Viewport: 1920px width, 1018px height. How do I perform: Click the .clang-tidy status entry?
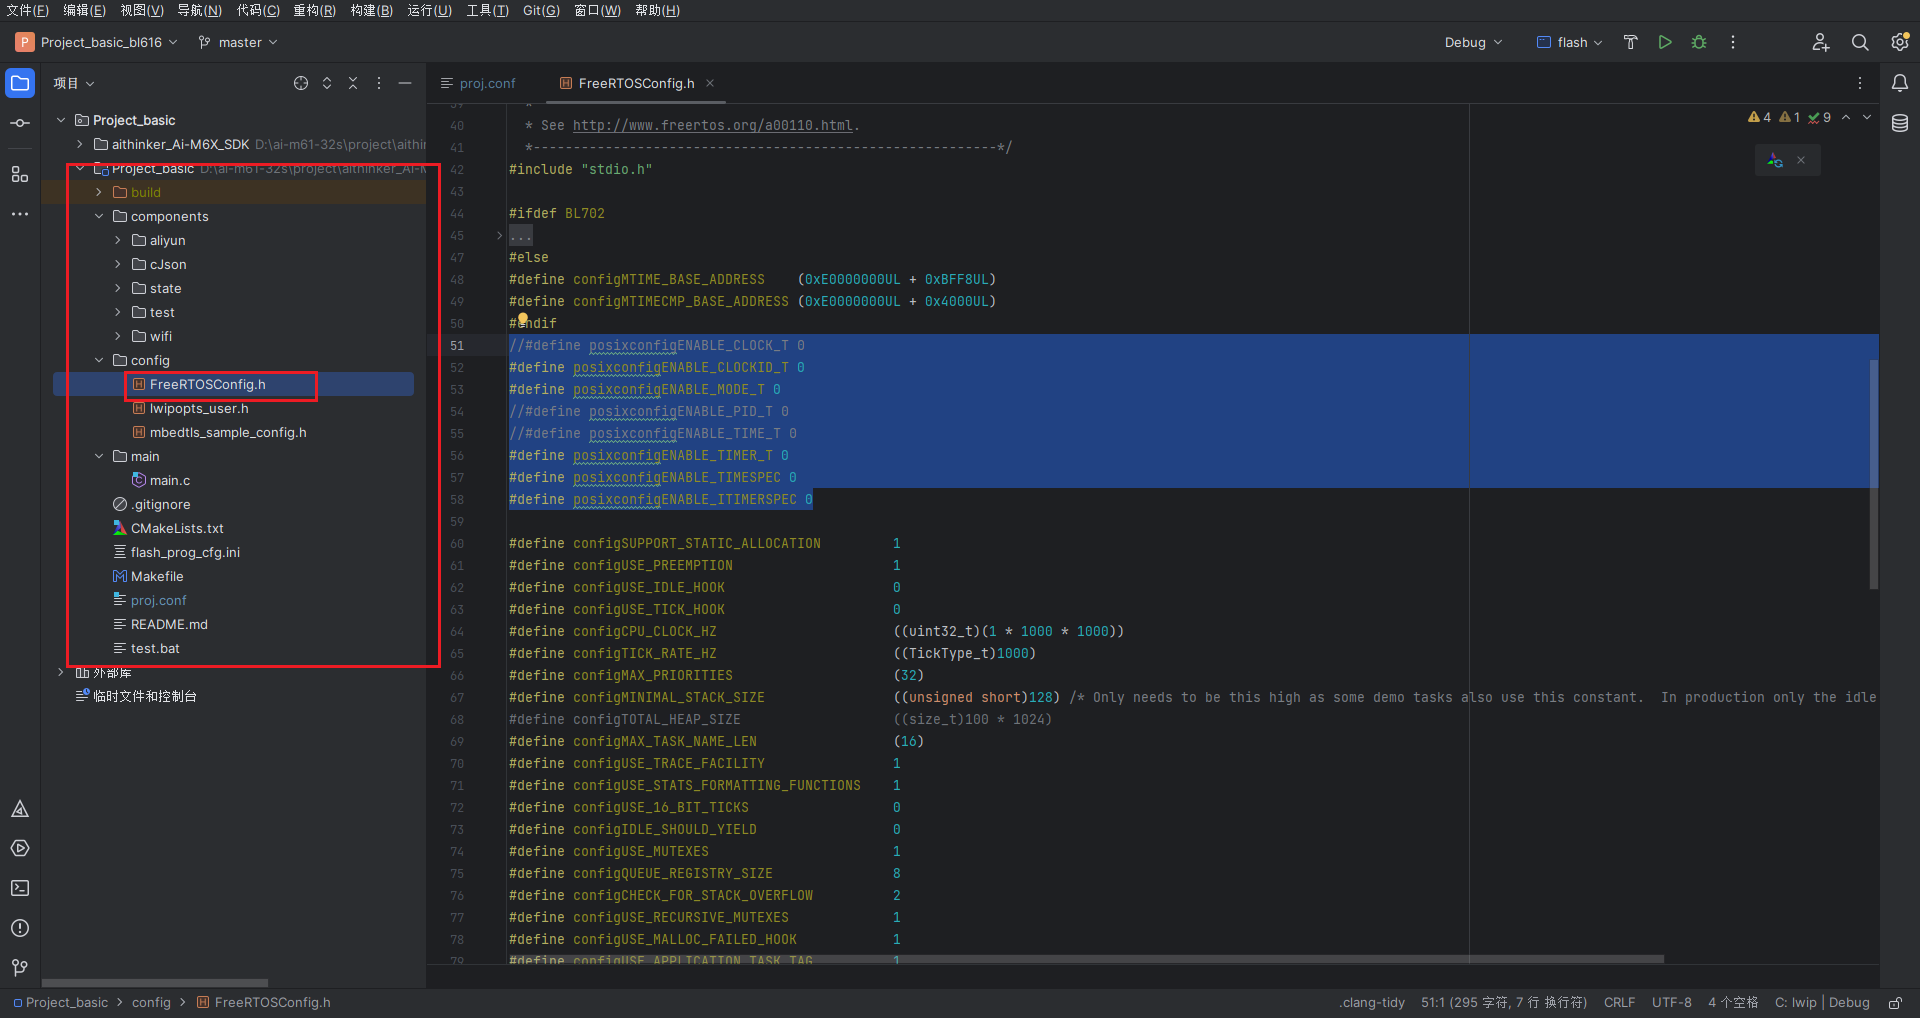pyautogui.click(x=1372, y=1002)
